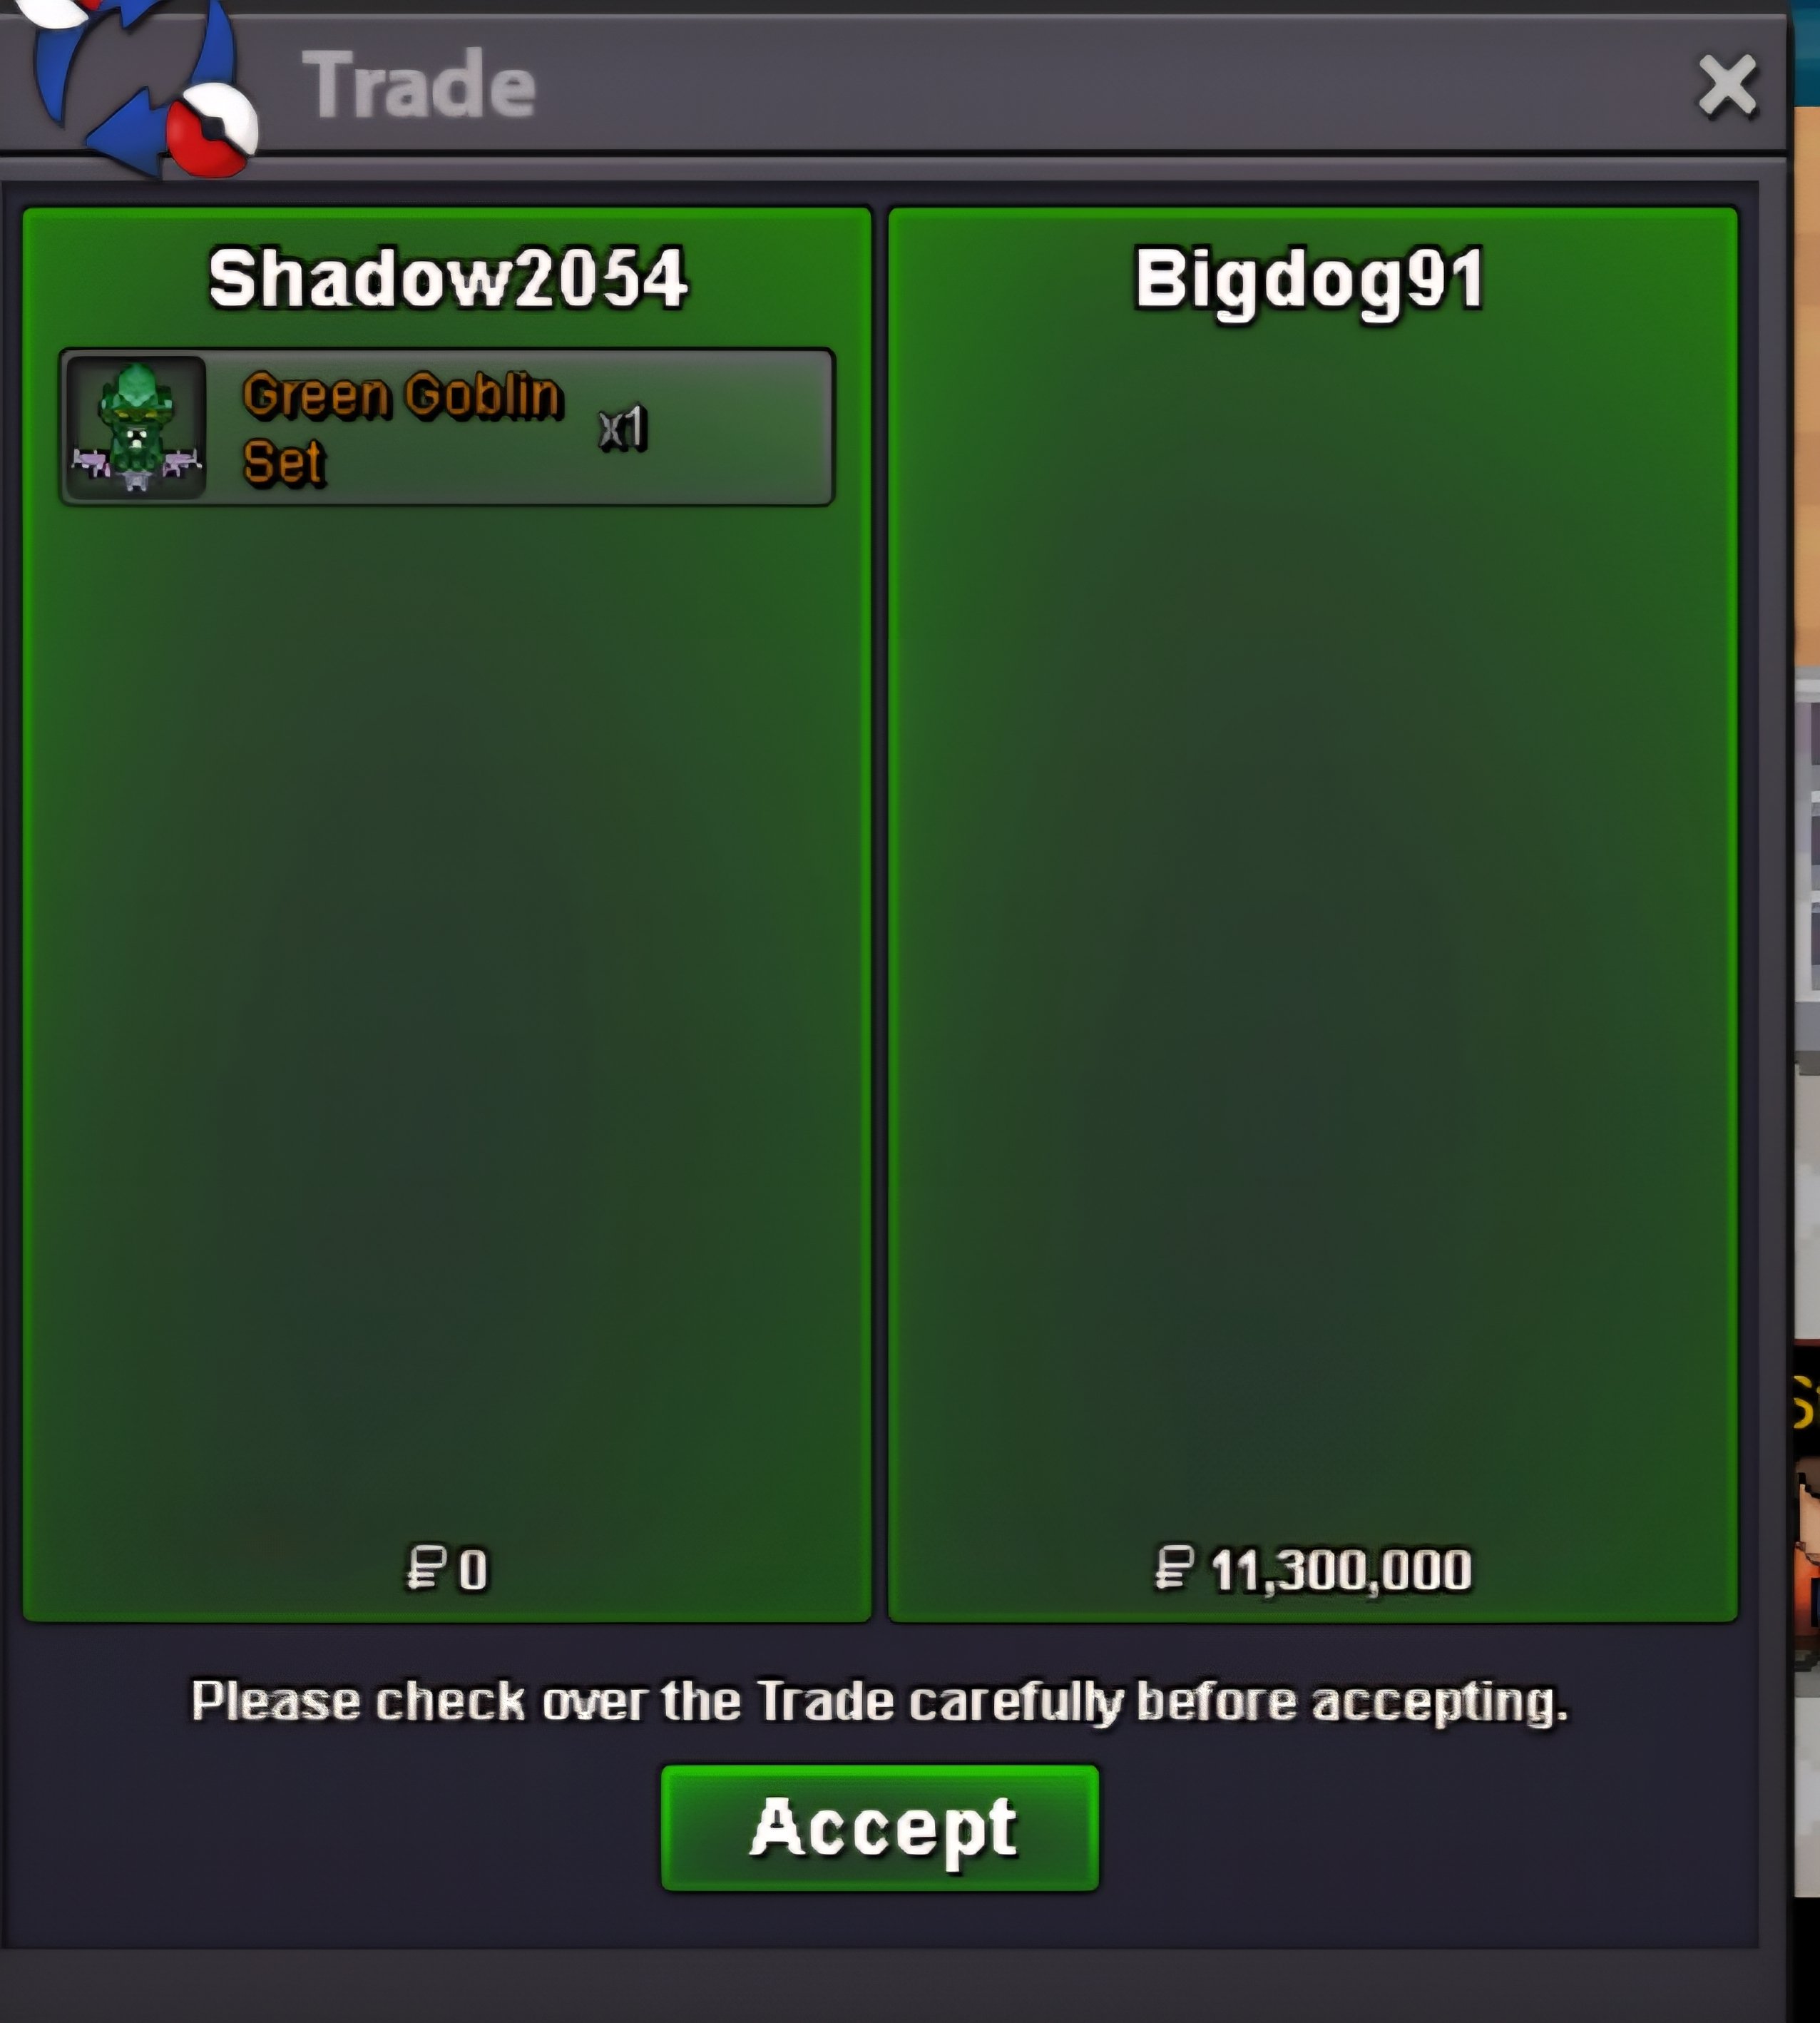Close the Trade window
Screen dimensions: 1820x2023
tap(1728, 86)
